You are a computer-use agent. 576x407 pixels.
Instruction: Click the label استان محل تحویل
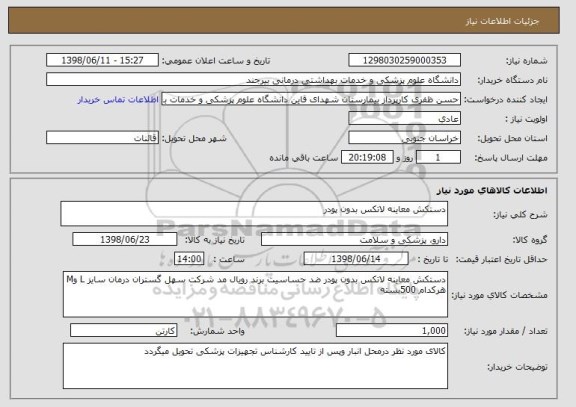click(512, 138)
